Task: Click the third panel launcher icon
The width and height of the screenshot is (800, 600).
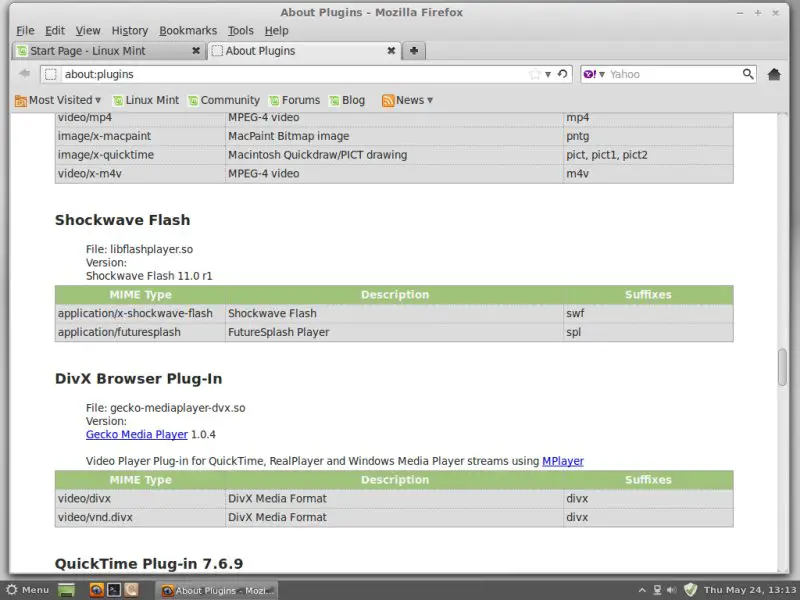Action: (x=131, y=590)
